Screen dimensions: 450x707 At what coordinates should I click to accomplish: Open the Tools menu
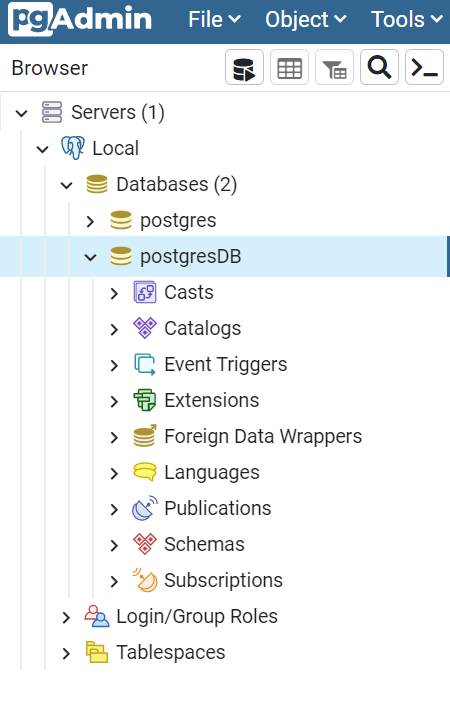click(406, 19)
